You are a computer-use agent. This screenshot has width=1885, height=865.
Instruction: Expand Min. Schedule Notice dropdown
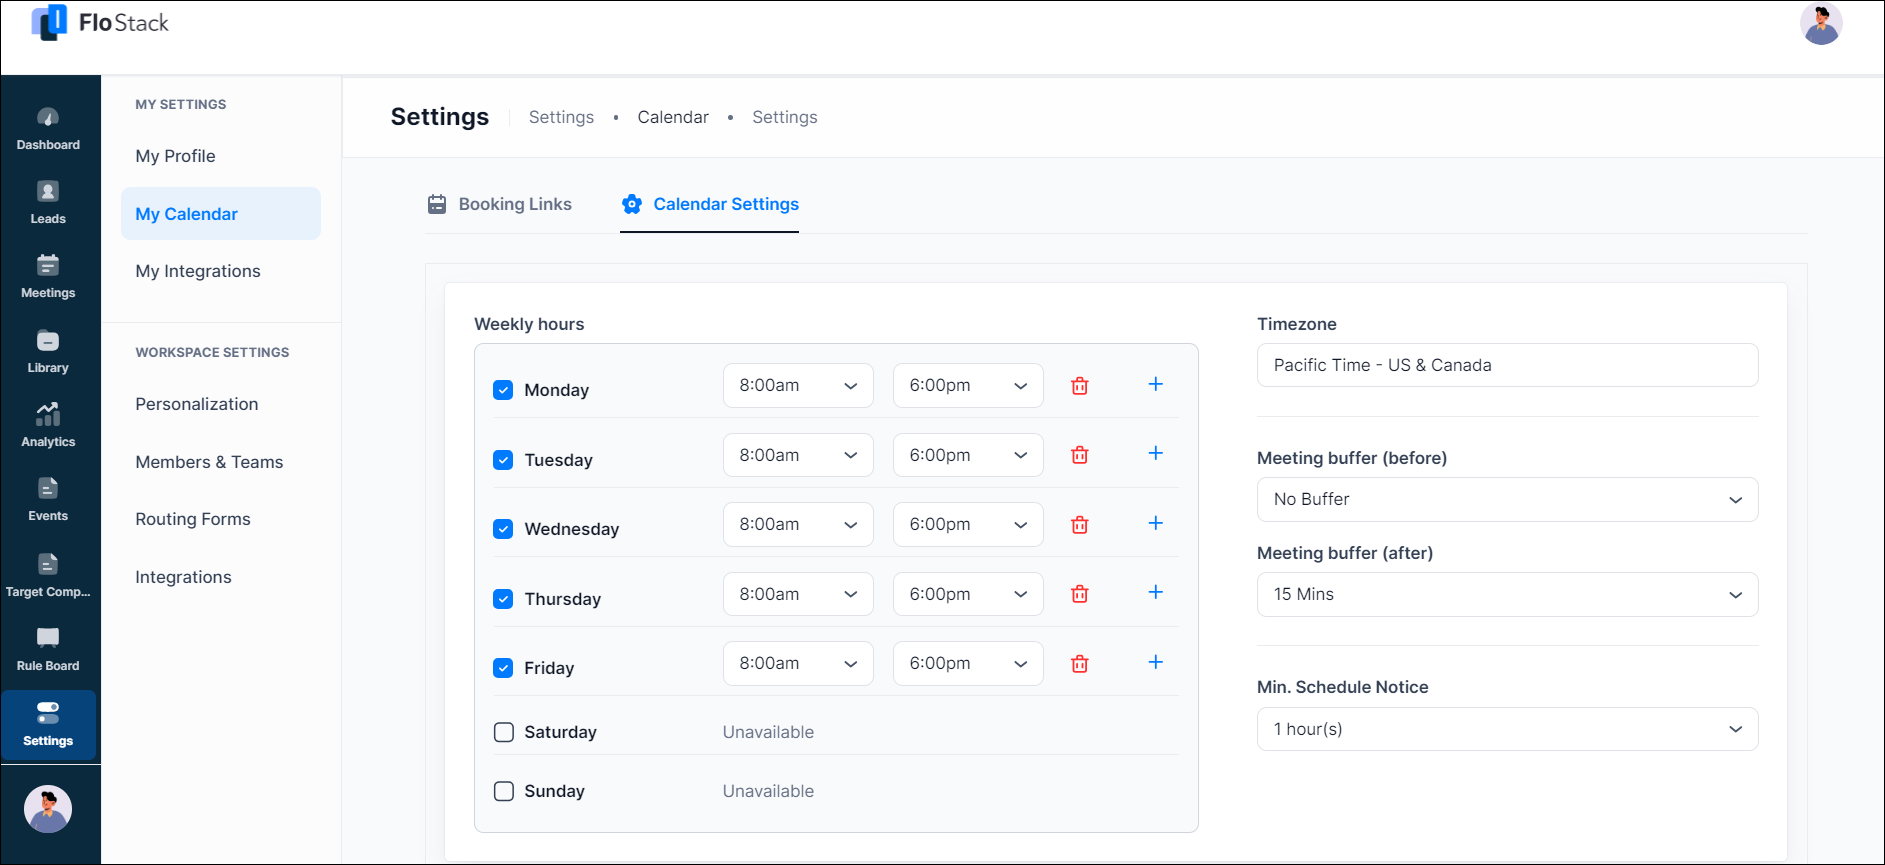(1507, 729)
